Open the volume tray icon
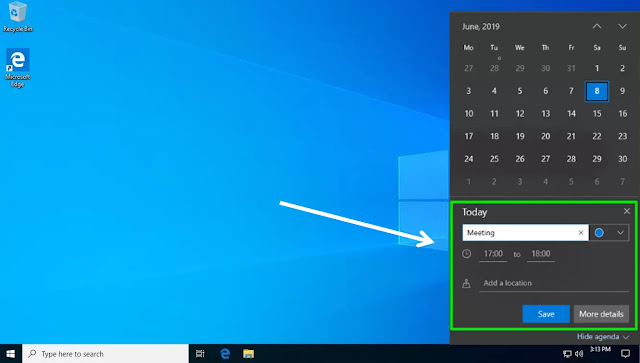 (579, 354)
